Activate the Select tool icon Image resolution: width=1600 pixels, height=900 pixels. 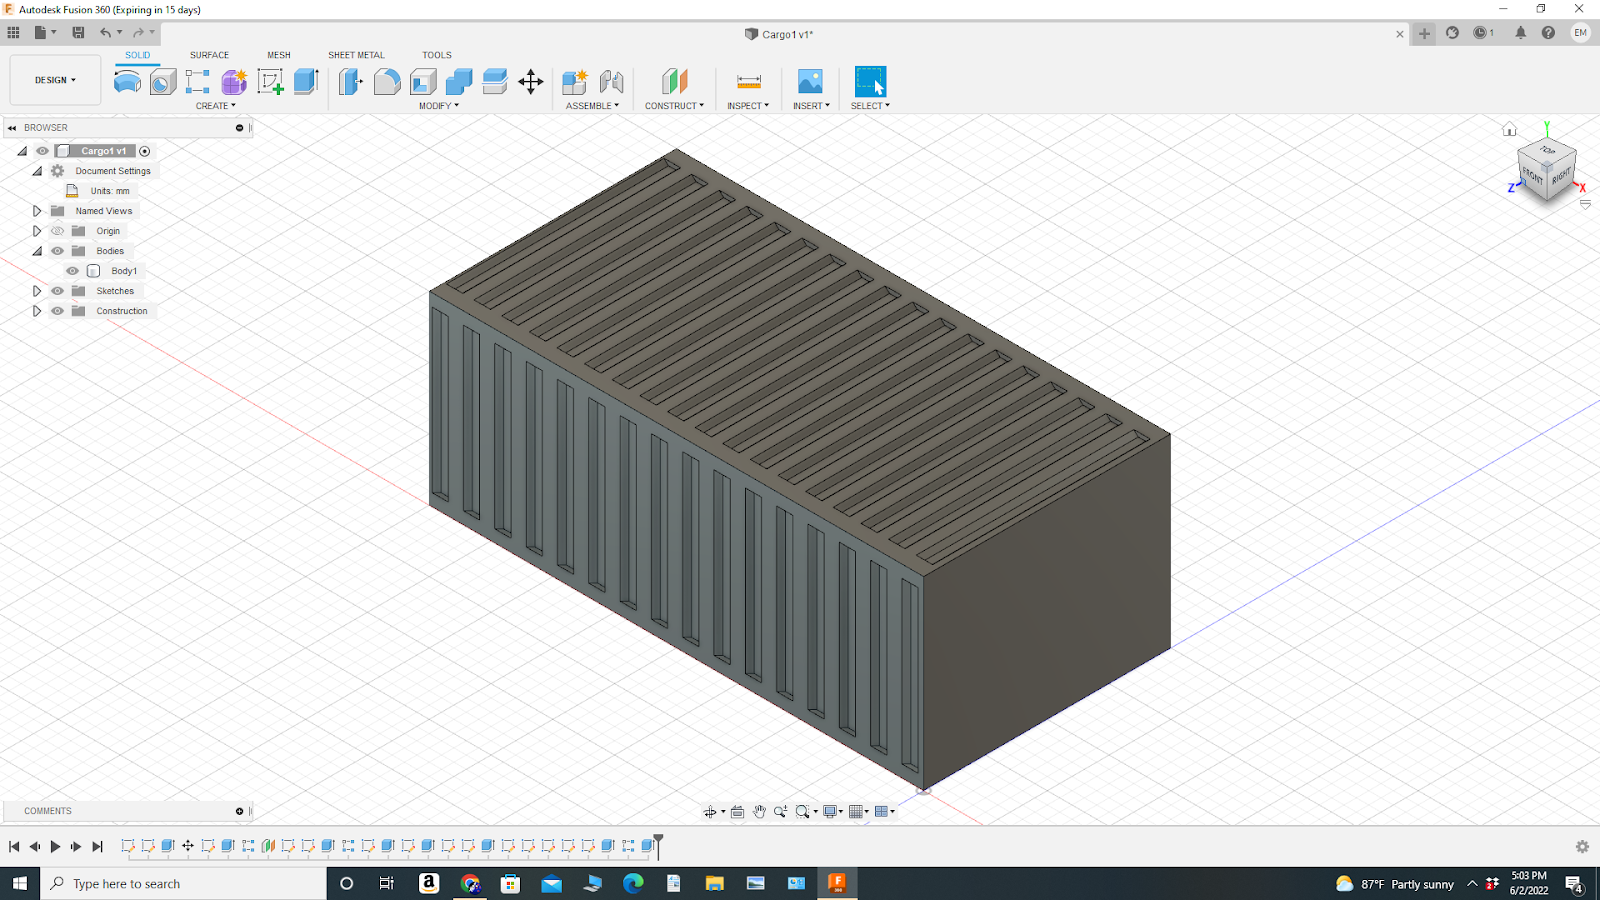(x=870, y=81)
